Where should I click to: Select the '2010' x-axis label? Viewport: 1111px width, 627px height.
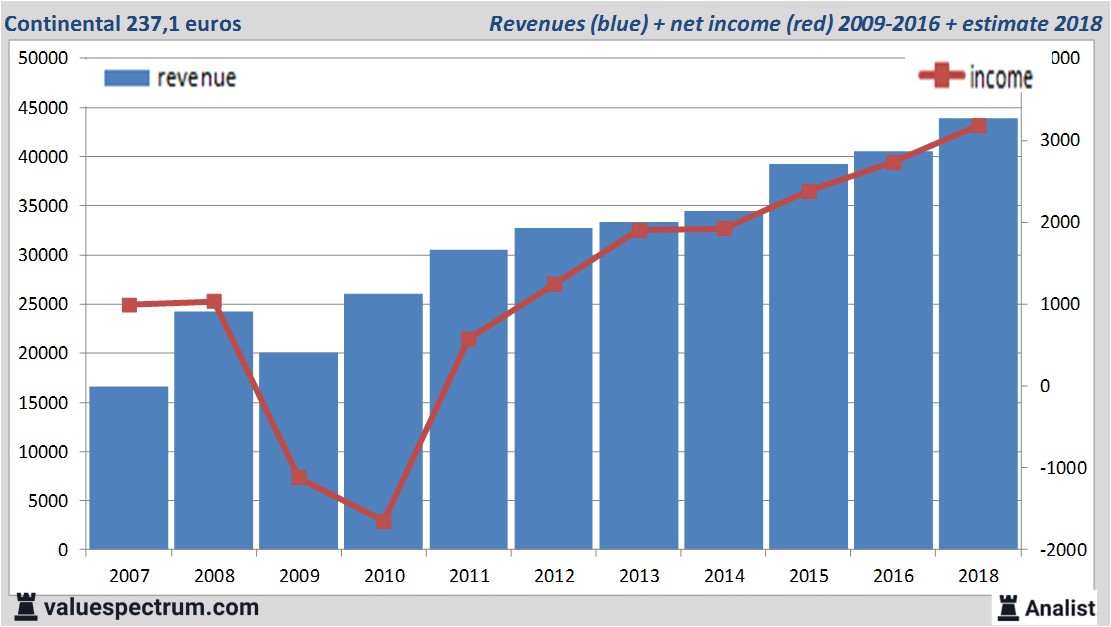pos(385,575)
